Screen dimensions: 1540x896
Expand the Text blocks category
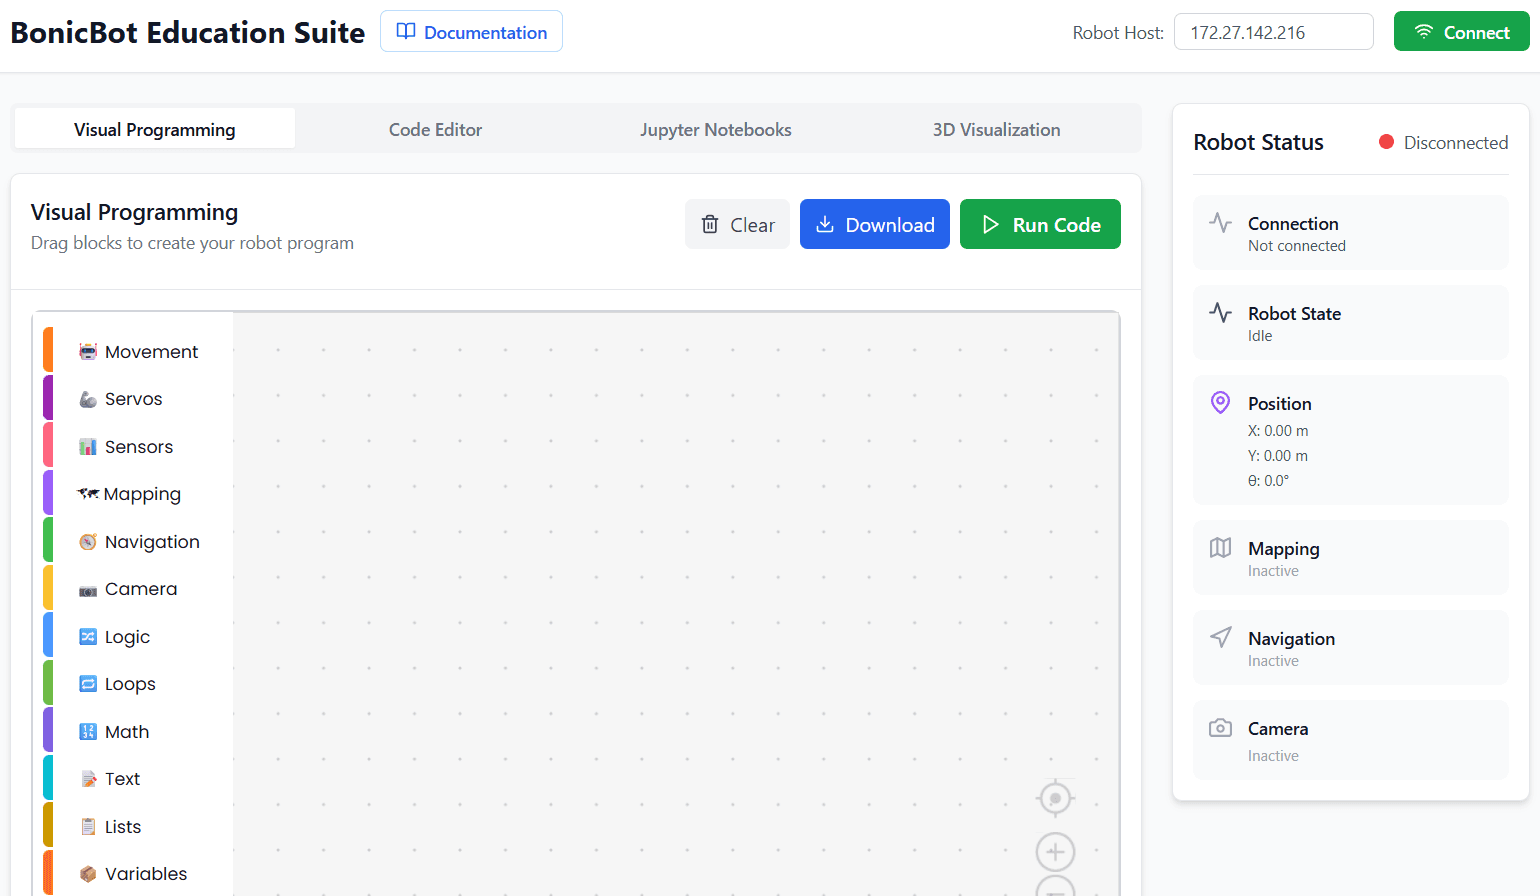pyautogui.click(x=122, y=778)
